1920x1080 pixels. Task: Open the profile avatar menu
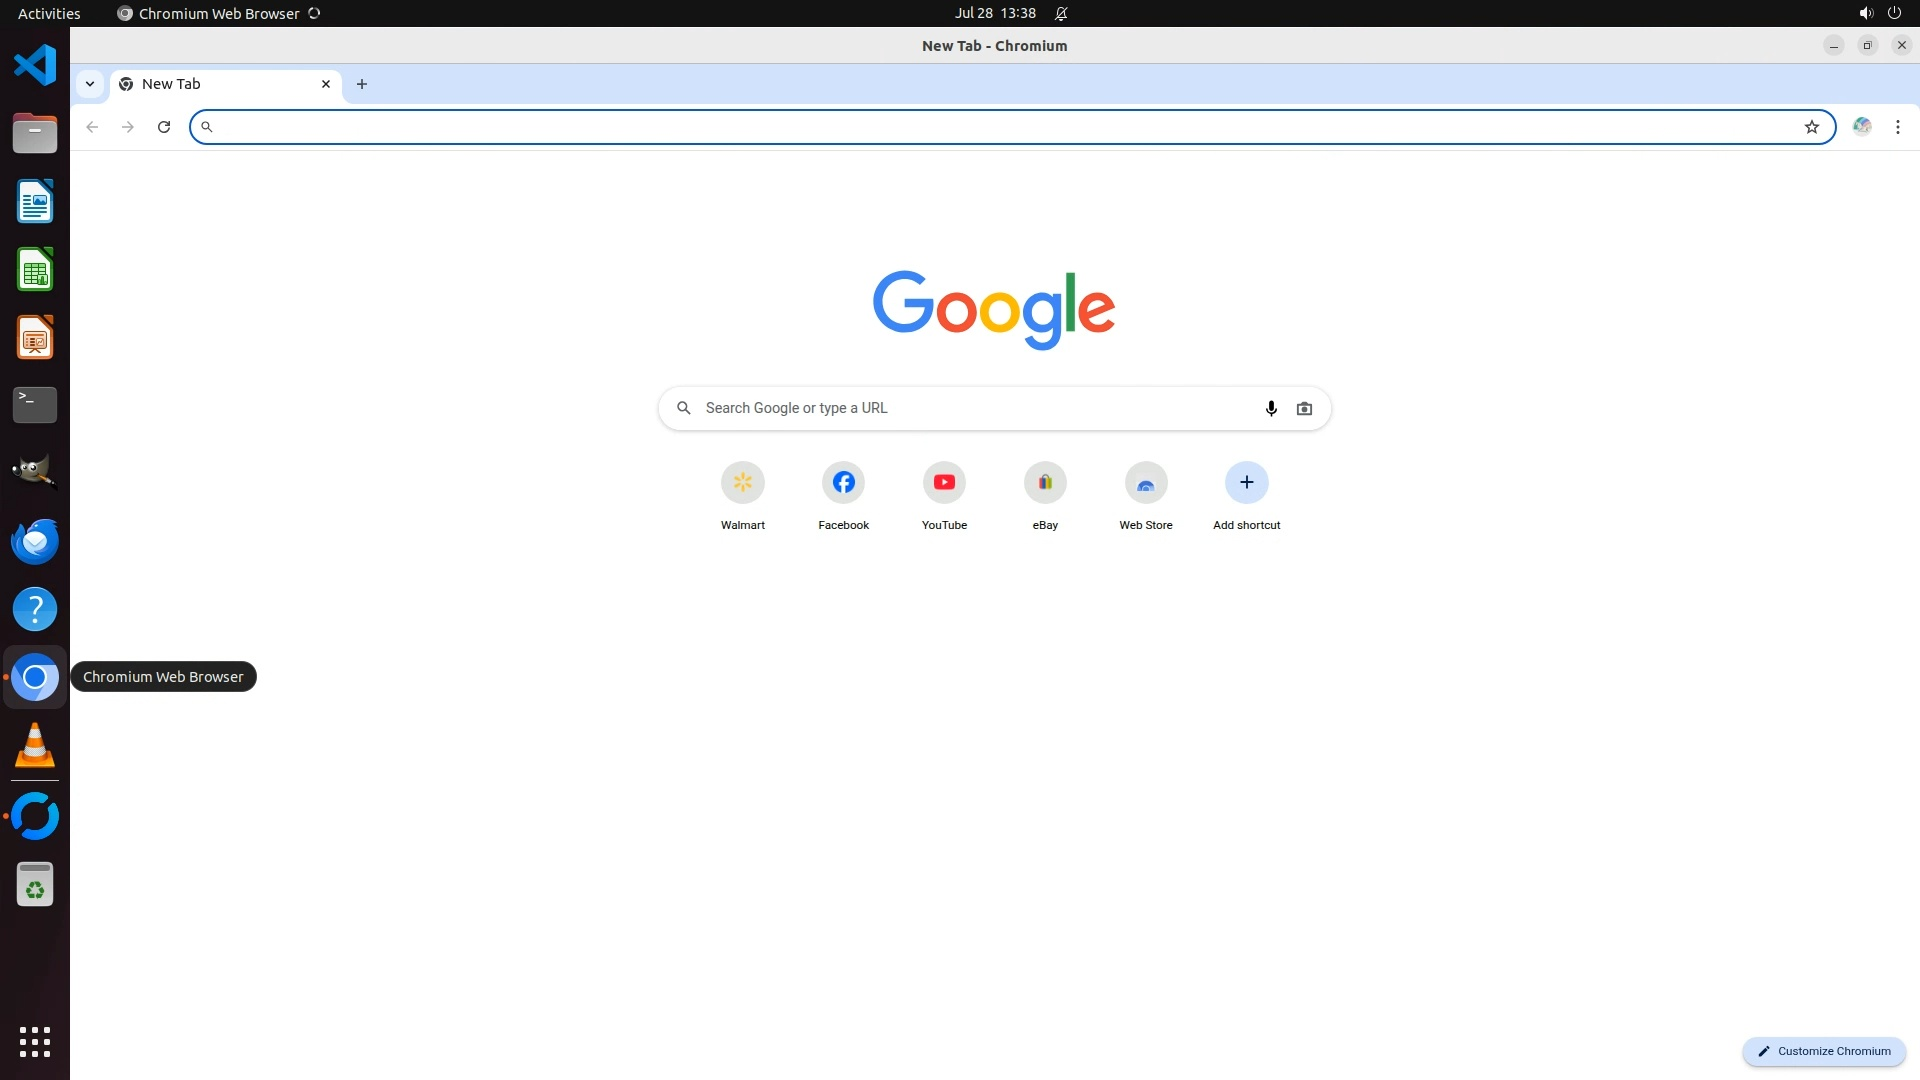[1862, 127]
